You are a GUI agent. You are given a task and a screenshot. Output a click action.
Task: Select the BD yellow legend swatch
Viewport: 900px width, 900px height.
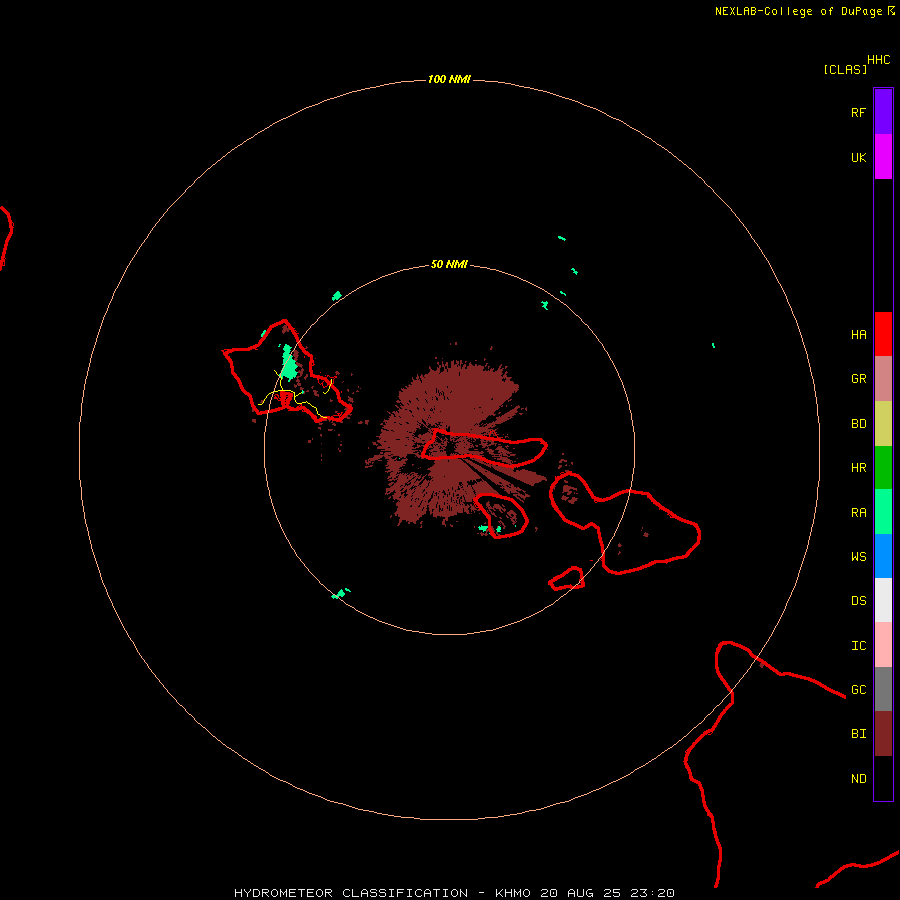coord(883,424)
